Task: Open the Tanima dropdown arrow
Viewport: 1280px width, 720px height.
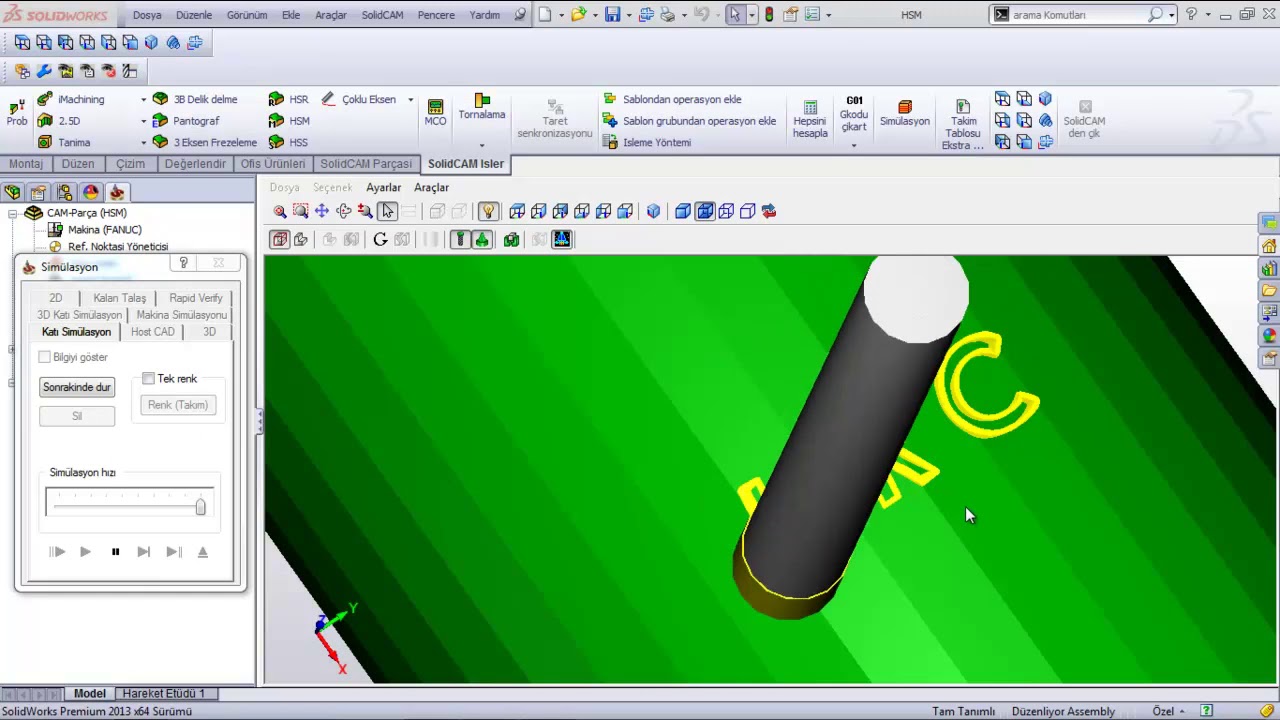Action: 143,142
